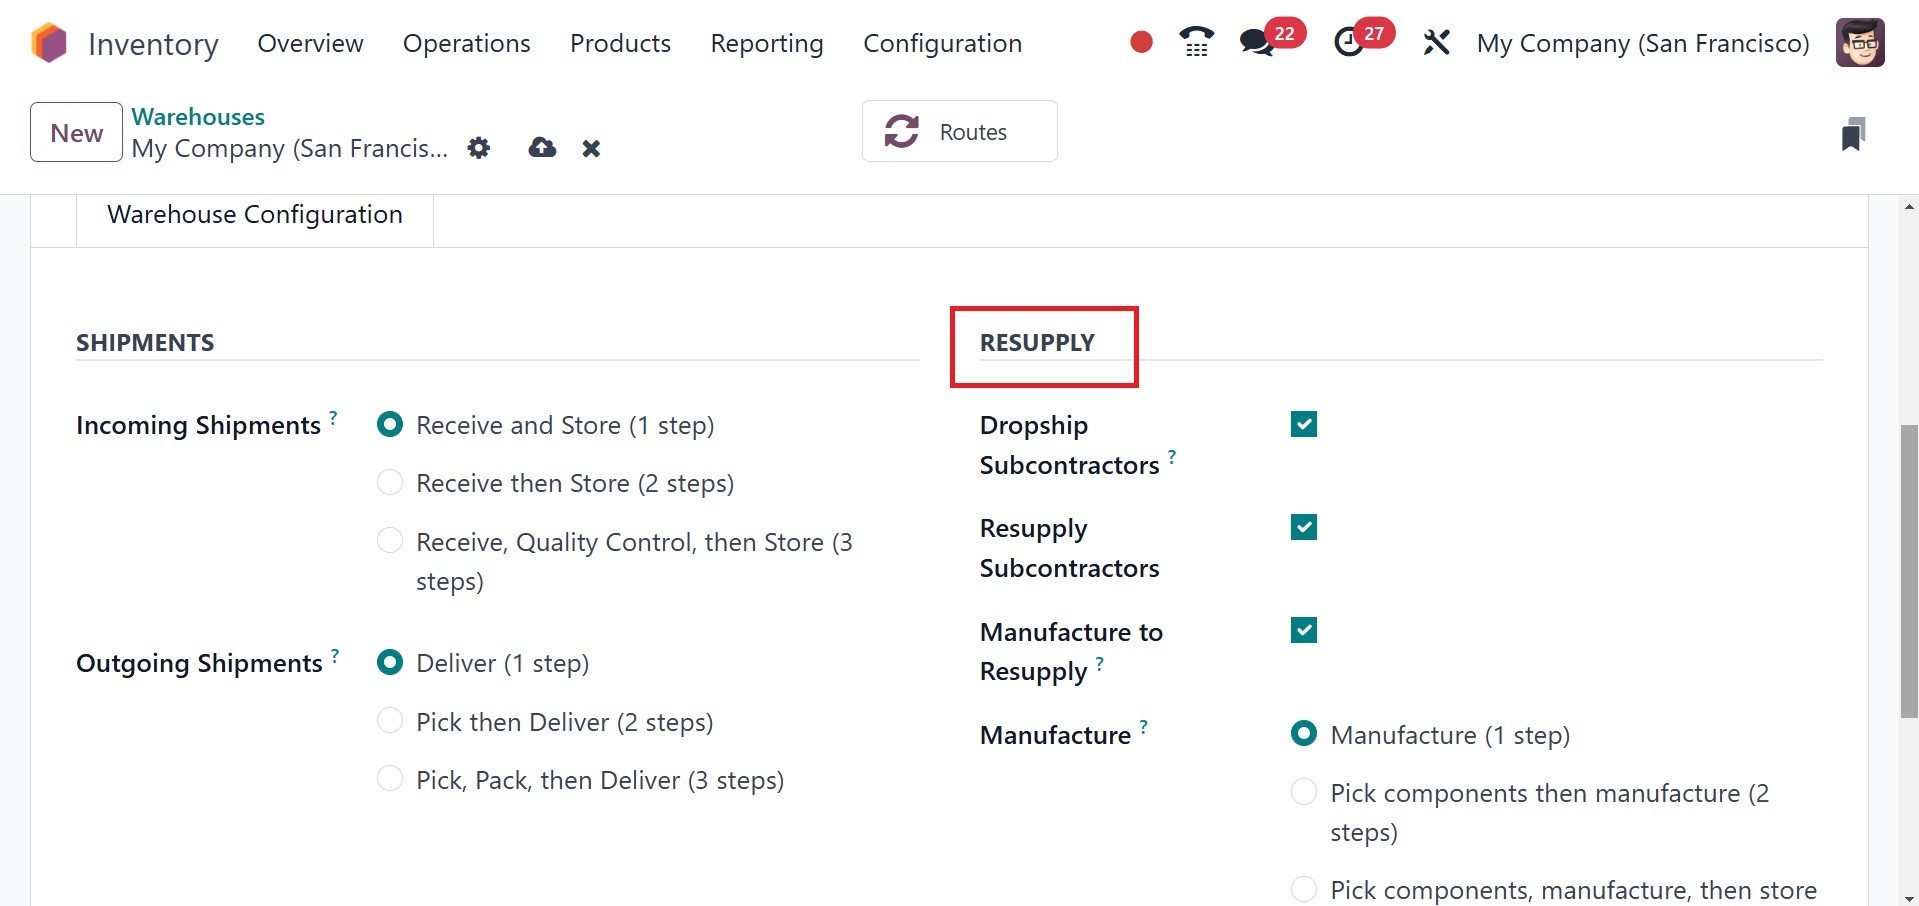Click the debug tools wrench icon
Image resolution: width=1919 pixels, height=906 pixels.
tap(1436, 42)
